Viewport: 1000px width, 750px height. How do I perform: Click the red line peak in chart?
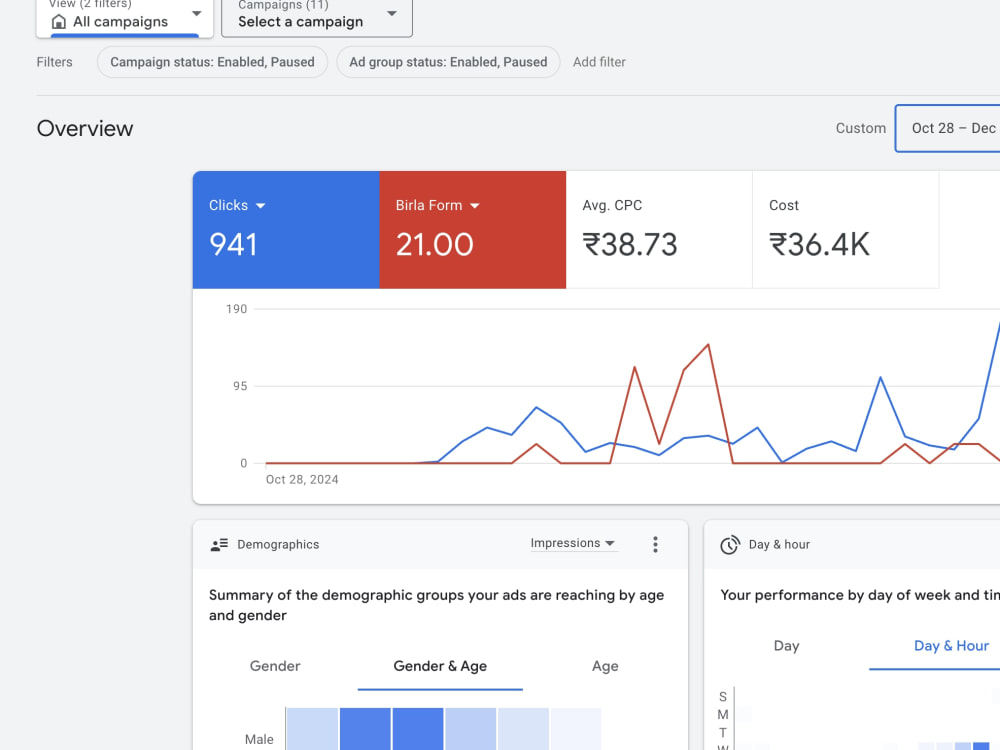pos(708,345)
